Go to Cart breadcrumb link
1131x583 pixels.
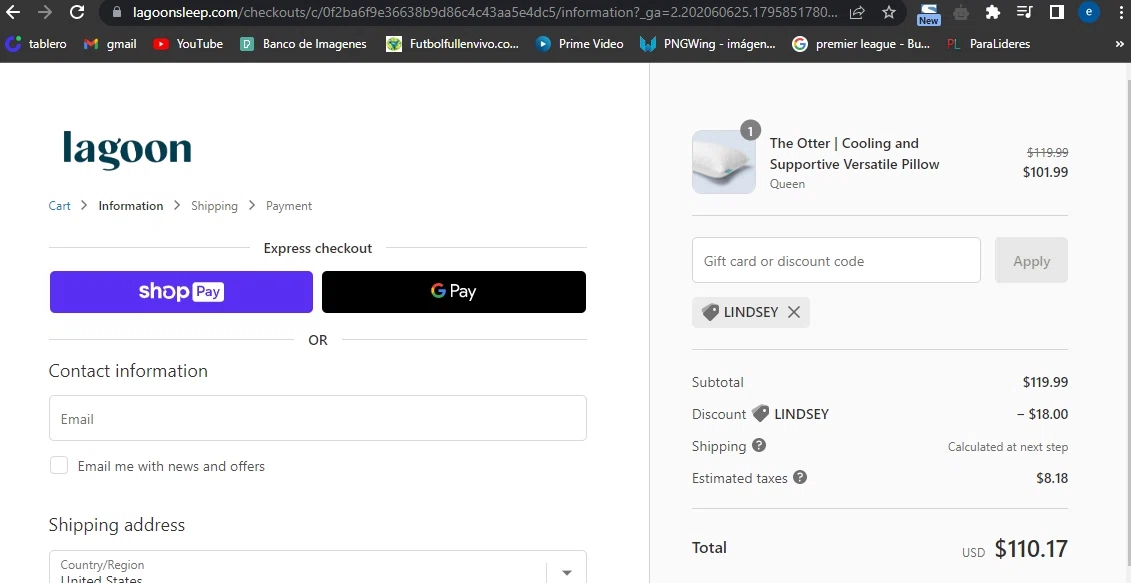pos(59,206)
